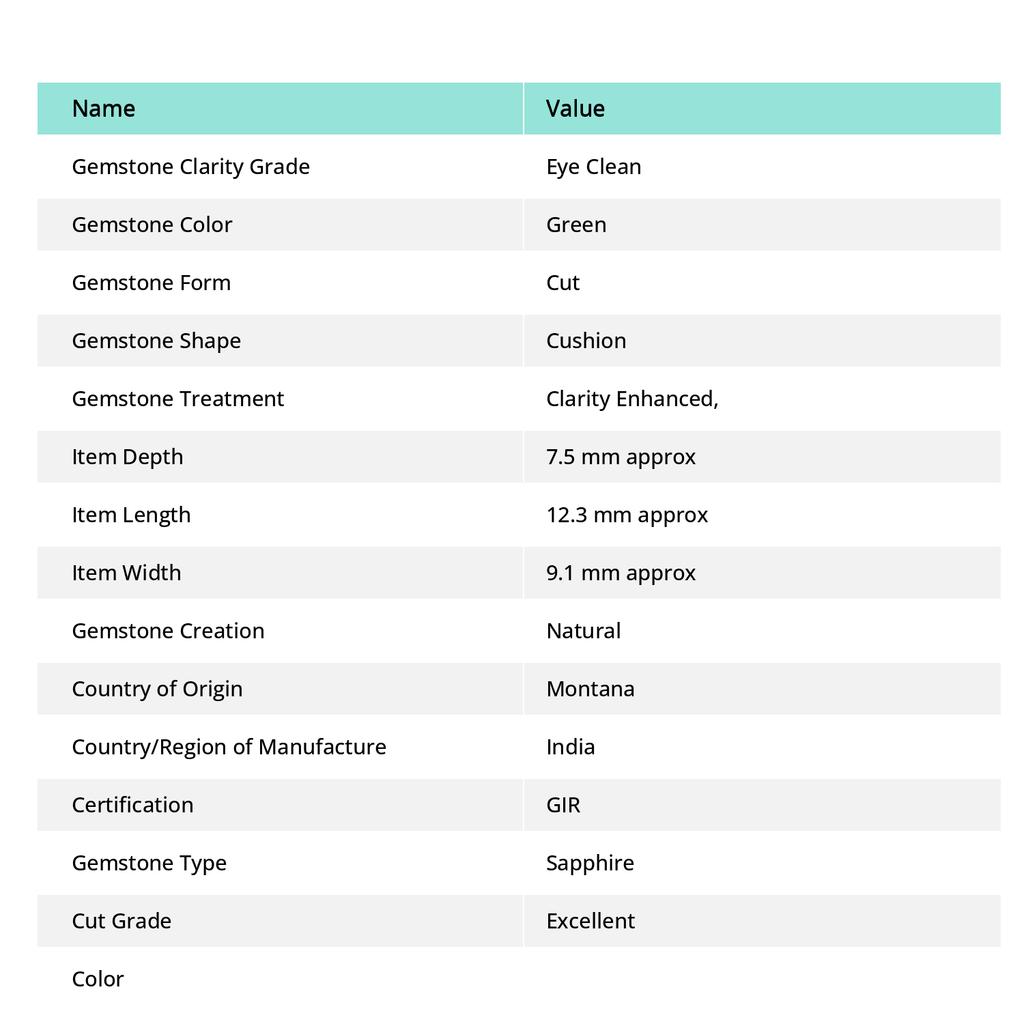Viewport: 1024px width, 1024px height.
Task: Click the Color label in last row
Action: [98, 979]
